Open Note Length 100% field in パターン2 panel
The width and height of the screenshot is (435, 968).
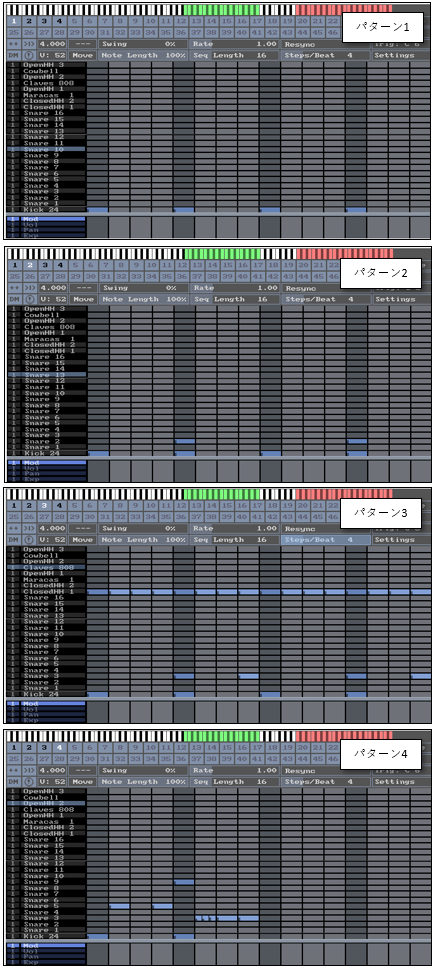coord(144,299)
